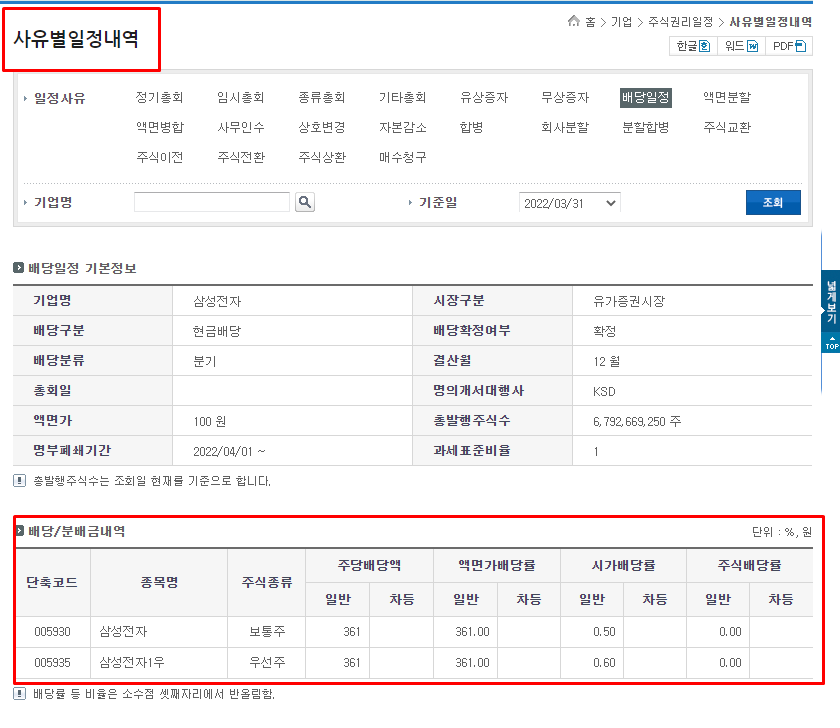Screen dimensions: 840x728
Task: Click 보통주 stock type cell
Action: (267, 632)
